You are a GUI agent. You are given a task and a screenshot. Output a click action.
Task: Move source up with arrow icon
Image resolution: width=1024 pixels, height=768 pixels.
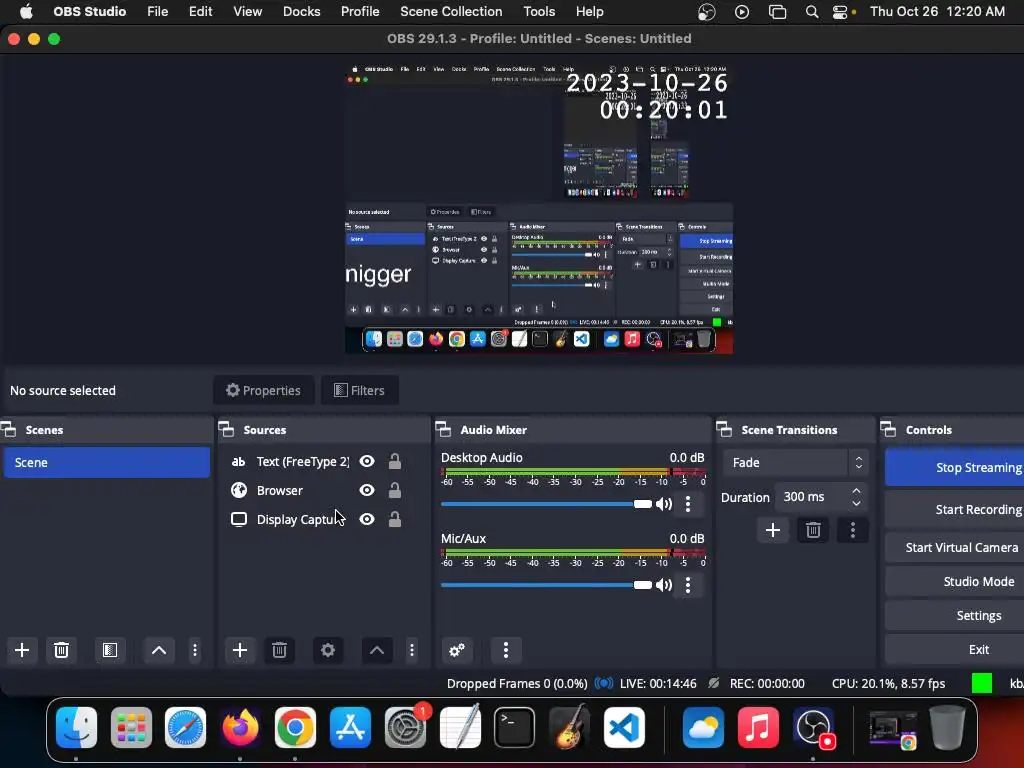377,650
